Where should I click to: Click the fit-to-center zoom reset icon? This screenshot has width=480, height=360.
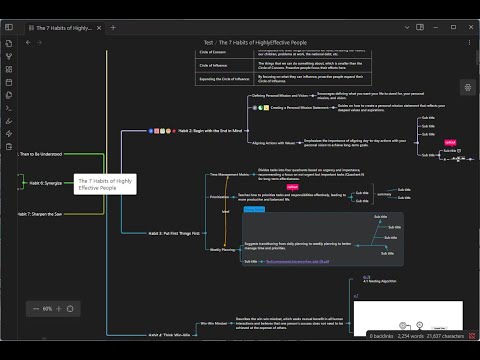pyautogui.click(x=70, y=309)
